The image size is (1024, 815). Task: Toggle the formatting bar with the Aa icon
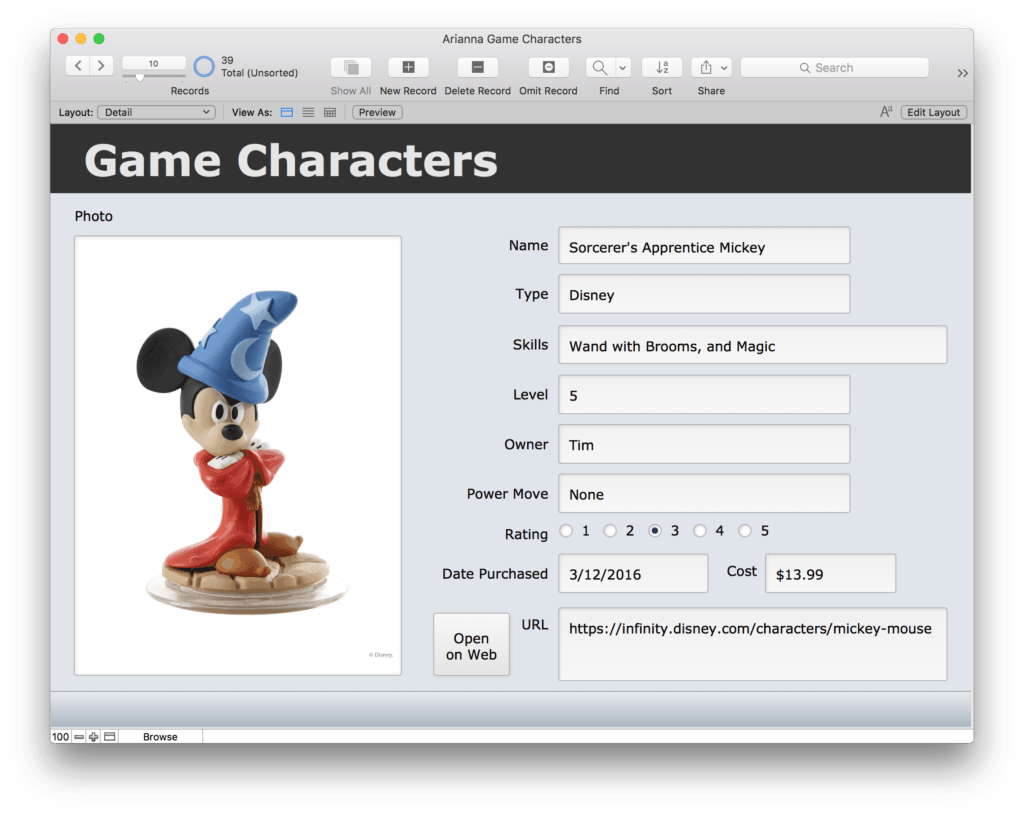(886, 112)
